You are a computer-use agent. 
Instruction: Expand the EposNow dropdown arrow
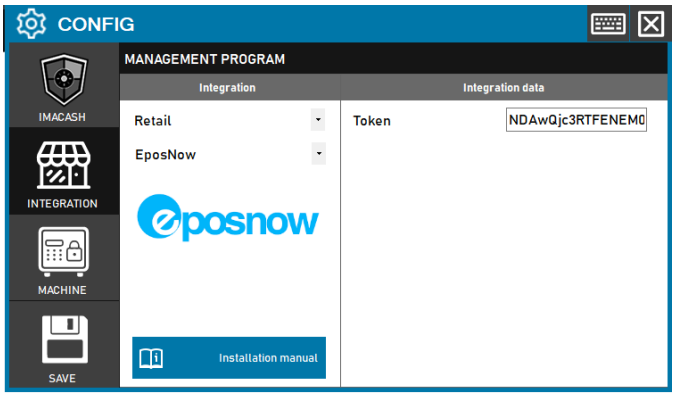pos(318,154)
